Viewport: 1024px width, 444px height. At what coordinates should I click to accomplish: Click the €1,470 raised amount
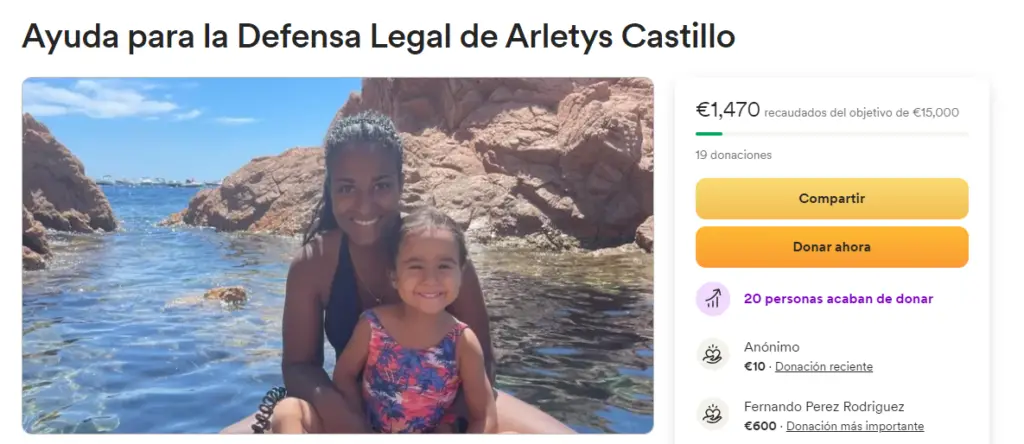tap(728, 110)
